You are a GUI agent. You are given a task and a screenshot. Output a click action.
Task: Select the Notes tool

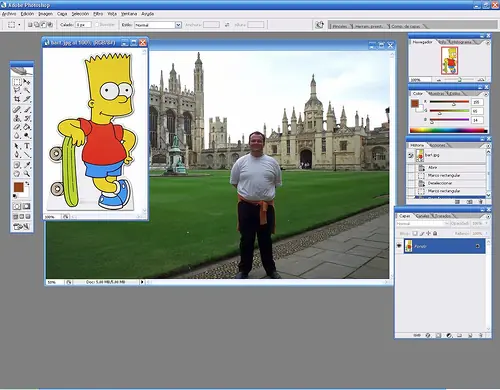(x=17, y=165)
